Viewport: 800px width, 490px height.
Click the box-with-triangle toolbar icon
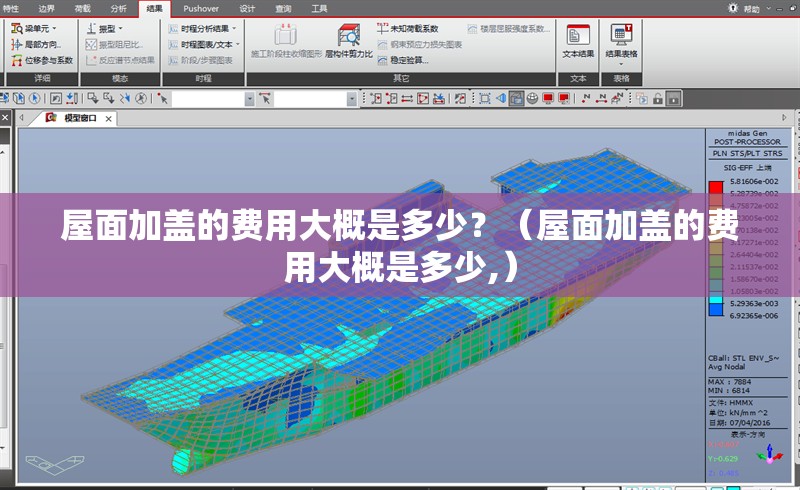click(422, 98)
